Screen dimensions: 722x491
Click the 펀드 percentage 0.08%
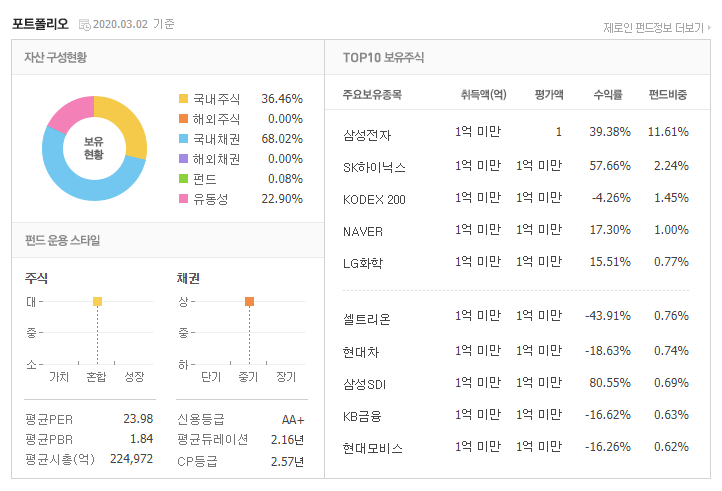tap(285, 179)
